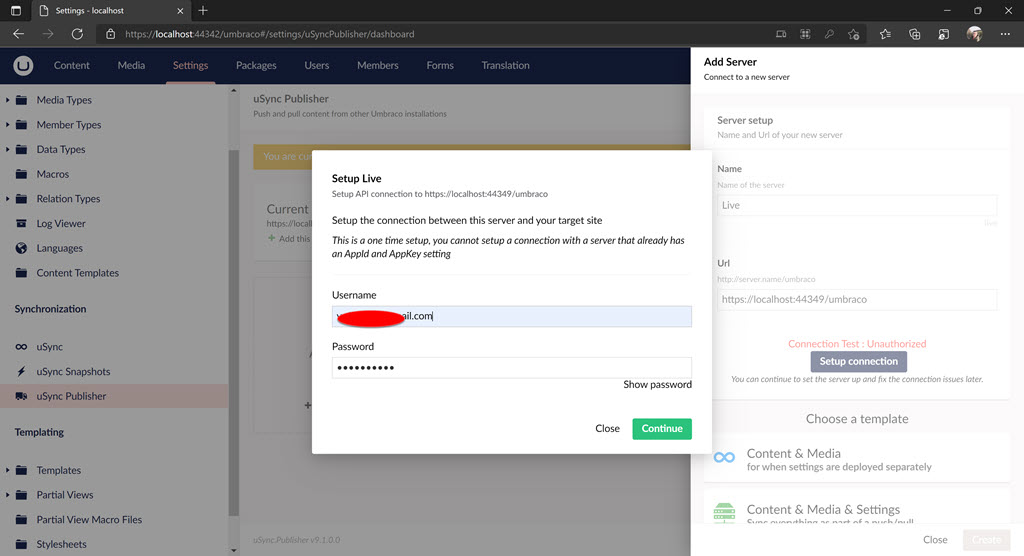
Task: Close the Setup Live dialog
Action: (x=607, y=429)
